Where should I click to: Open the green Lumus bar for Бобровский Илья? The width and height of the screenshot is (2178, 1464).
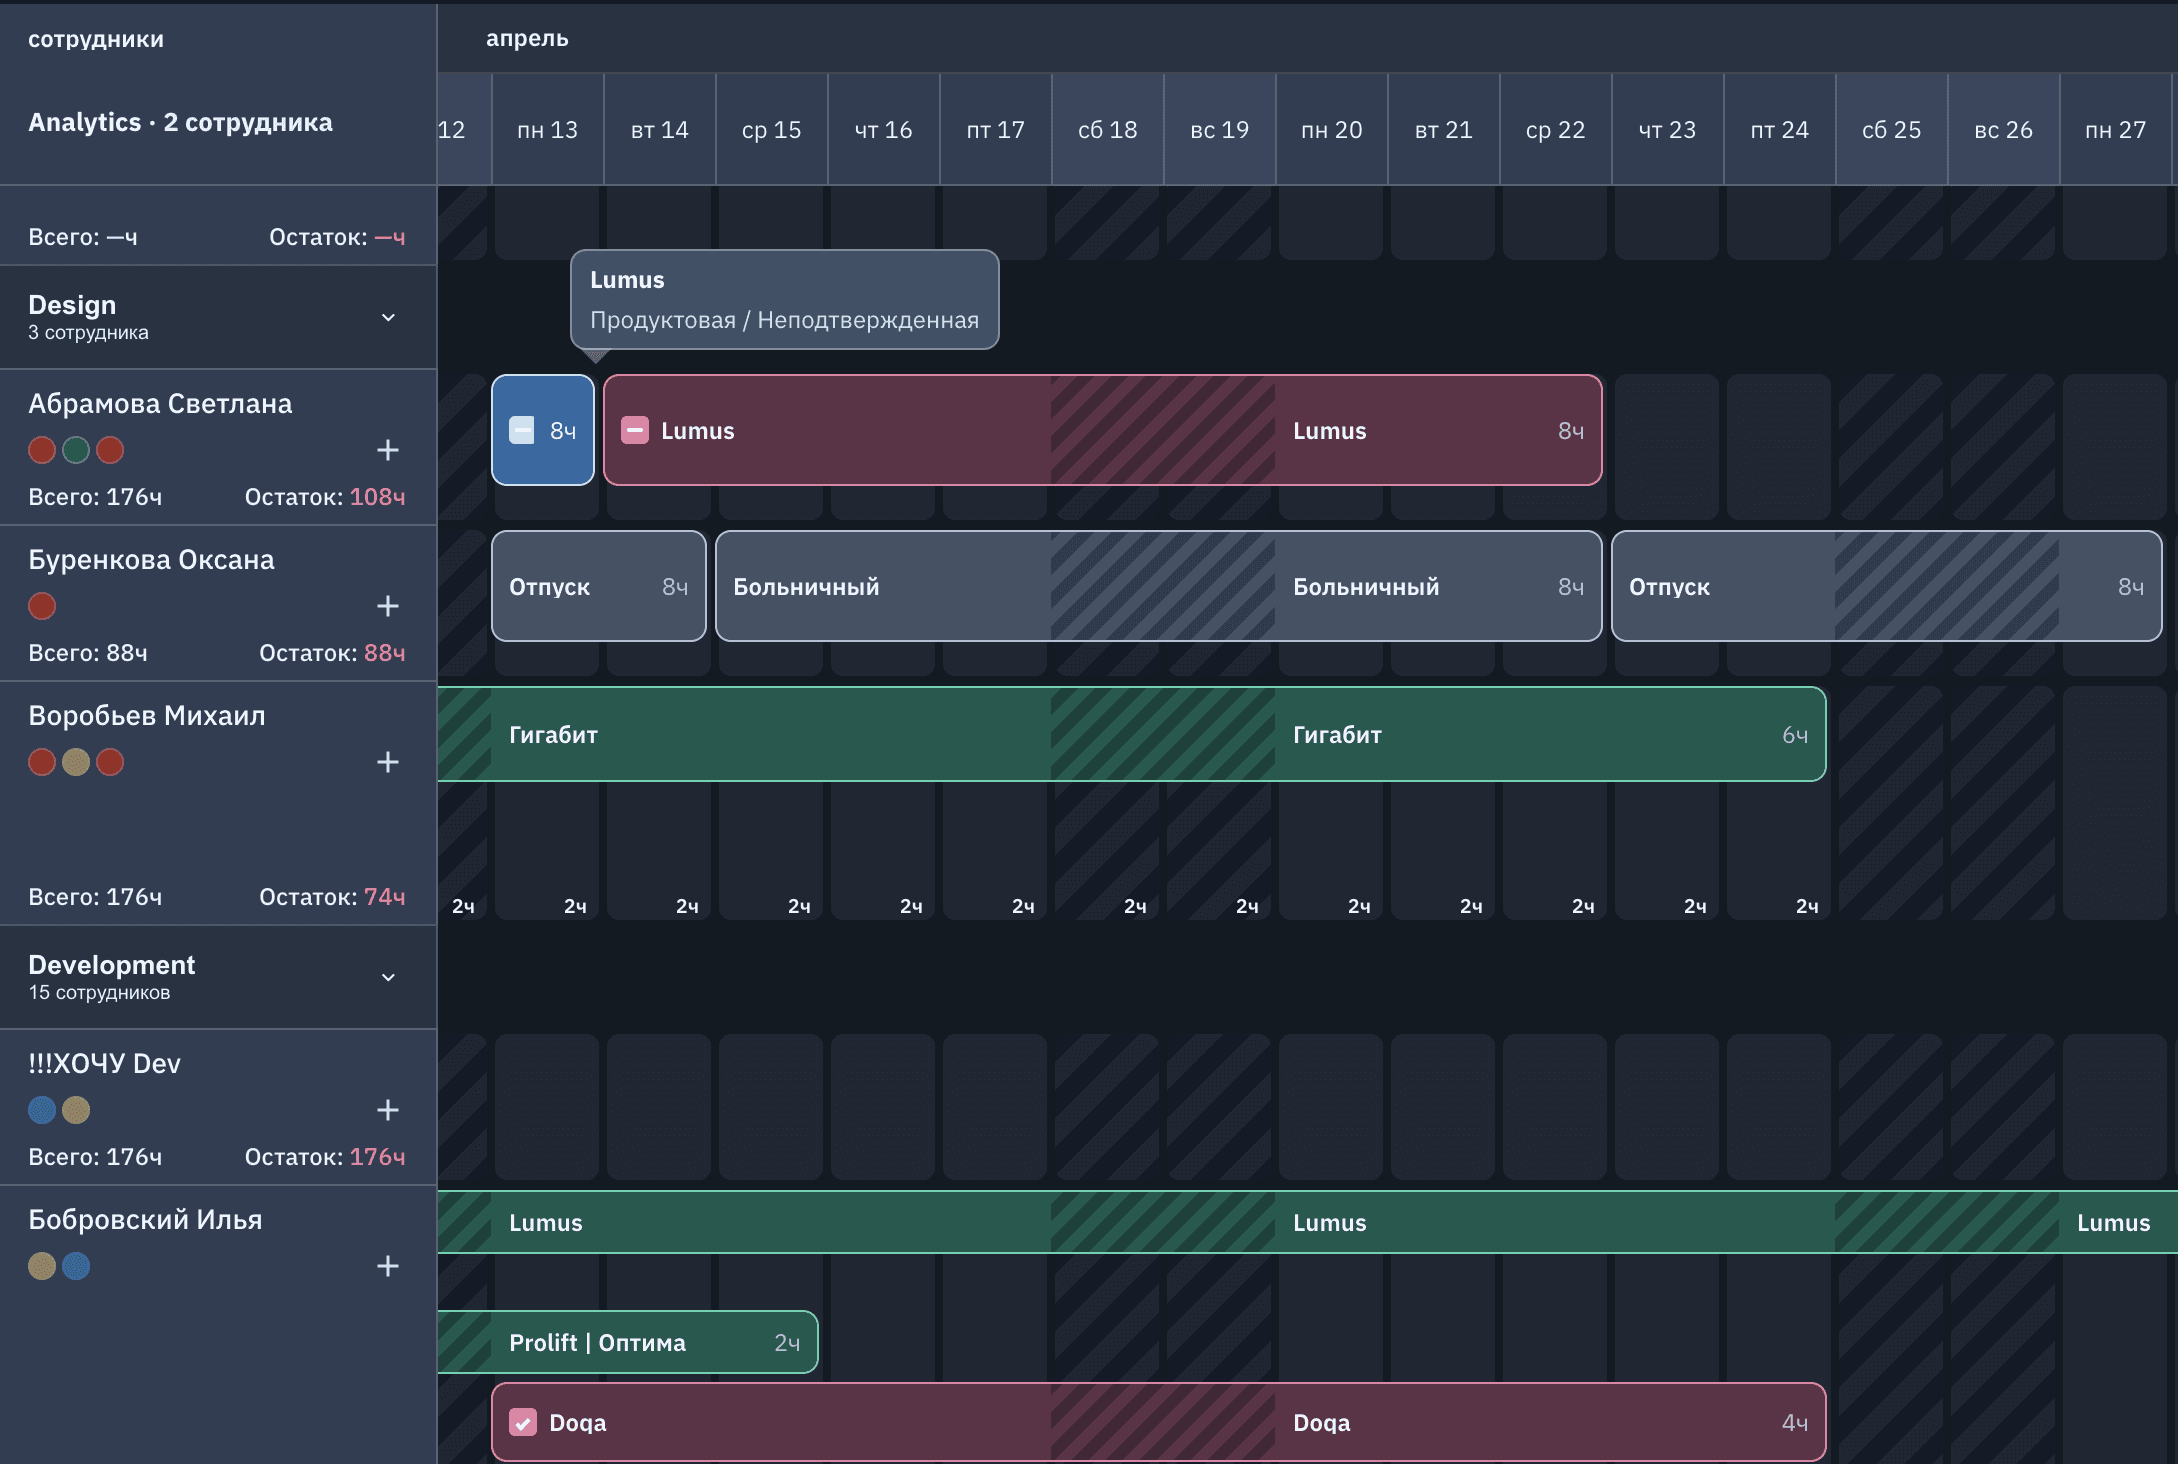click(x=1308, y=1222)
